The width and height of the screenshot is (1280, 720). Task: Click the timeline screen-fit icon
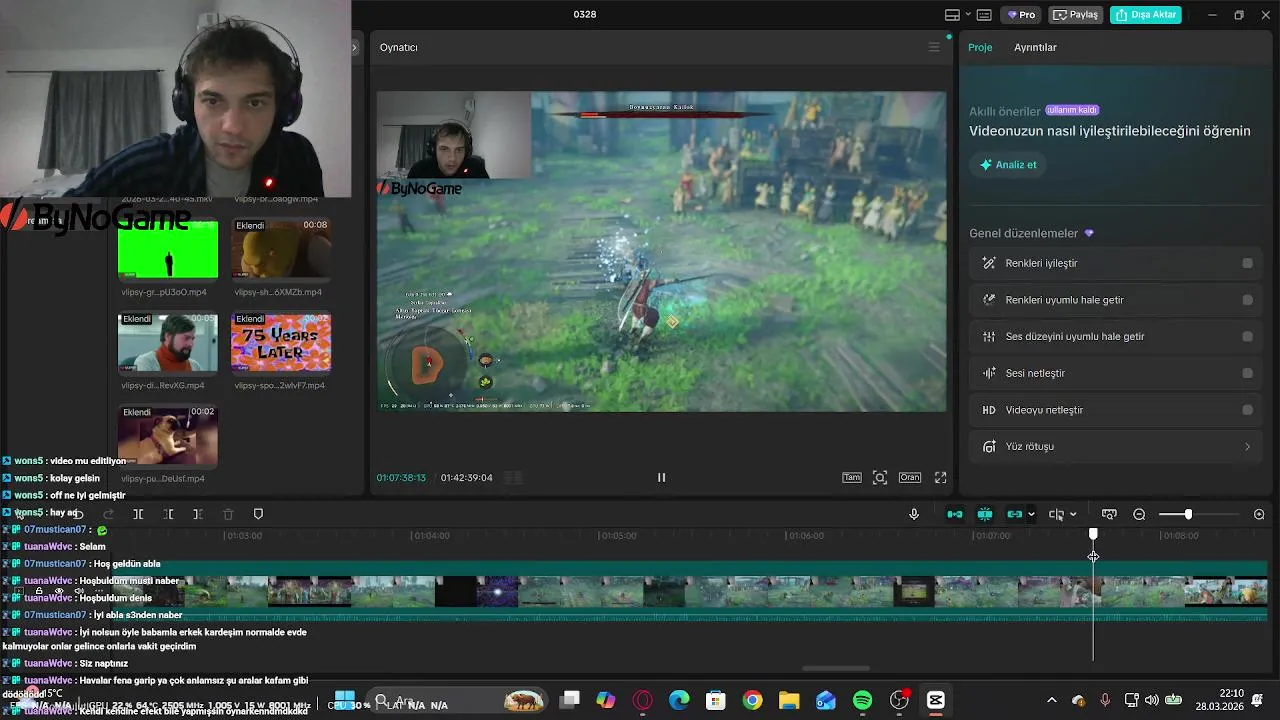click(x=1109, y=514)
